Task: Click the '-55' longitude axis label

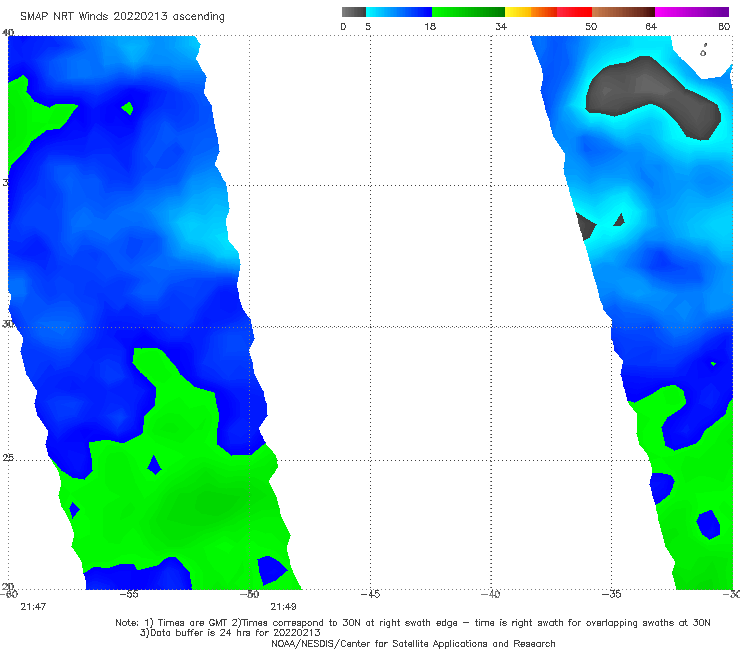Action: 129,594
